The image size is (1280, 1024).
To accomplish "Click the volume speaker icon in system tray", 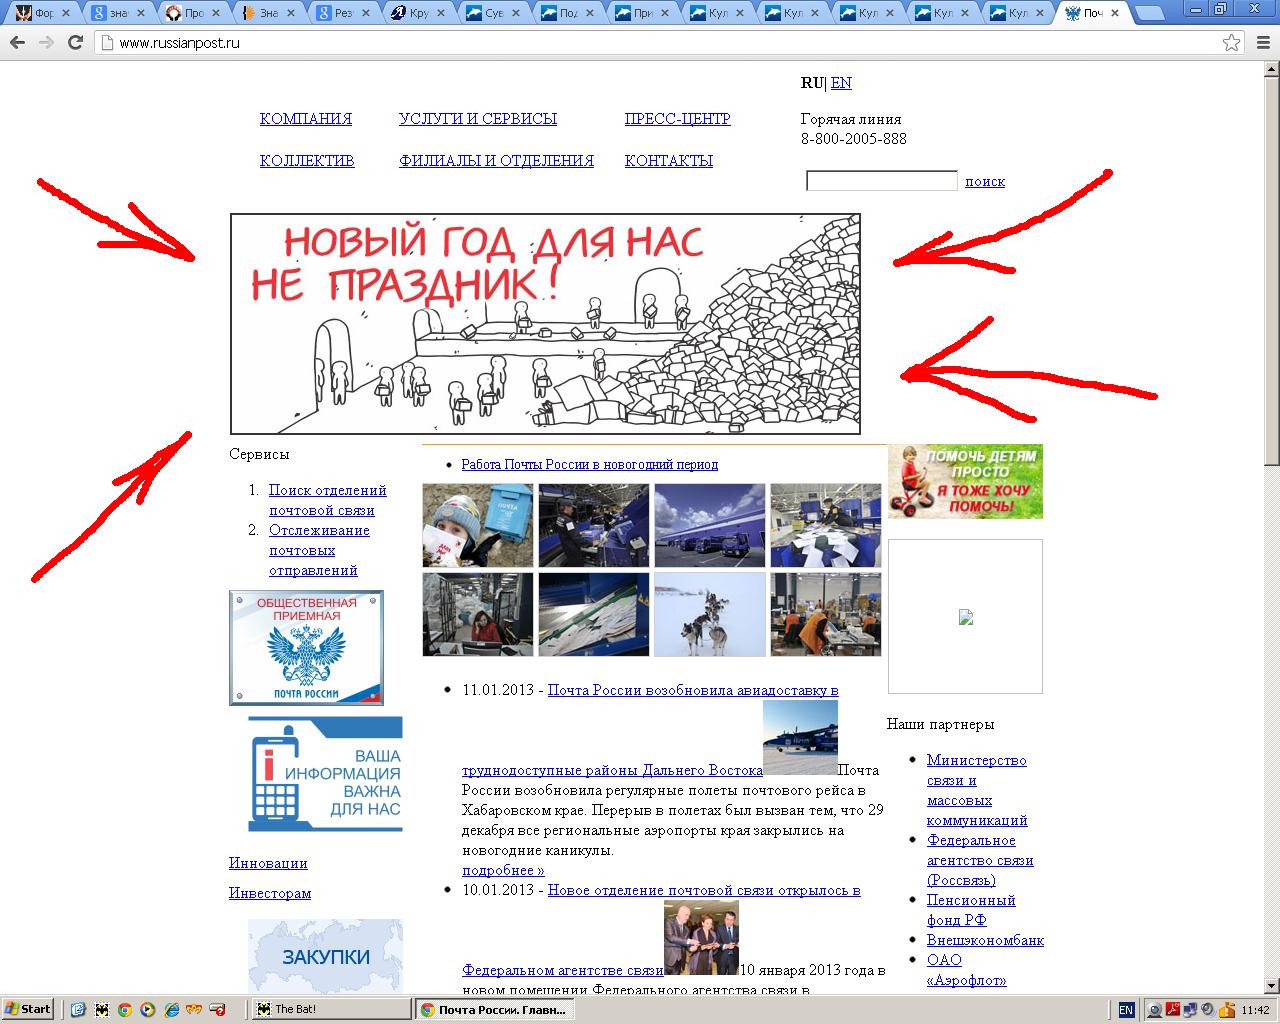I will 1207,1009.
